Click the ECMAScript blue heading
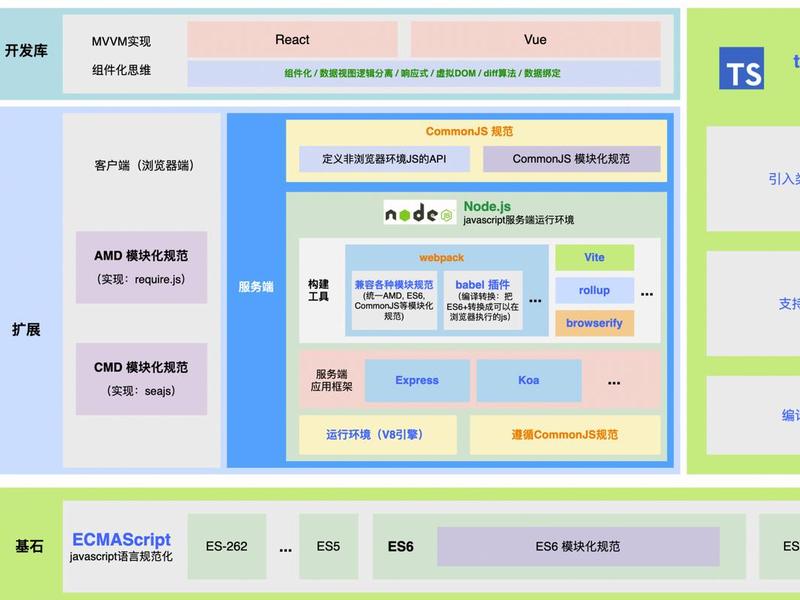This screenshot has height=600, width=800. 121,539
